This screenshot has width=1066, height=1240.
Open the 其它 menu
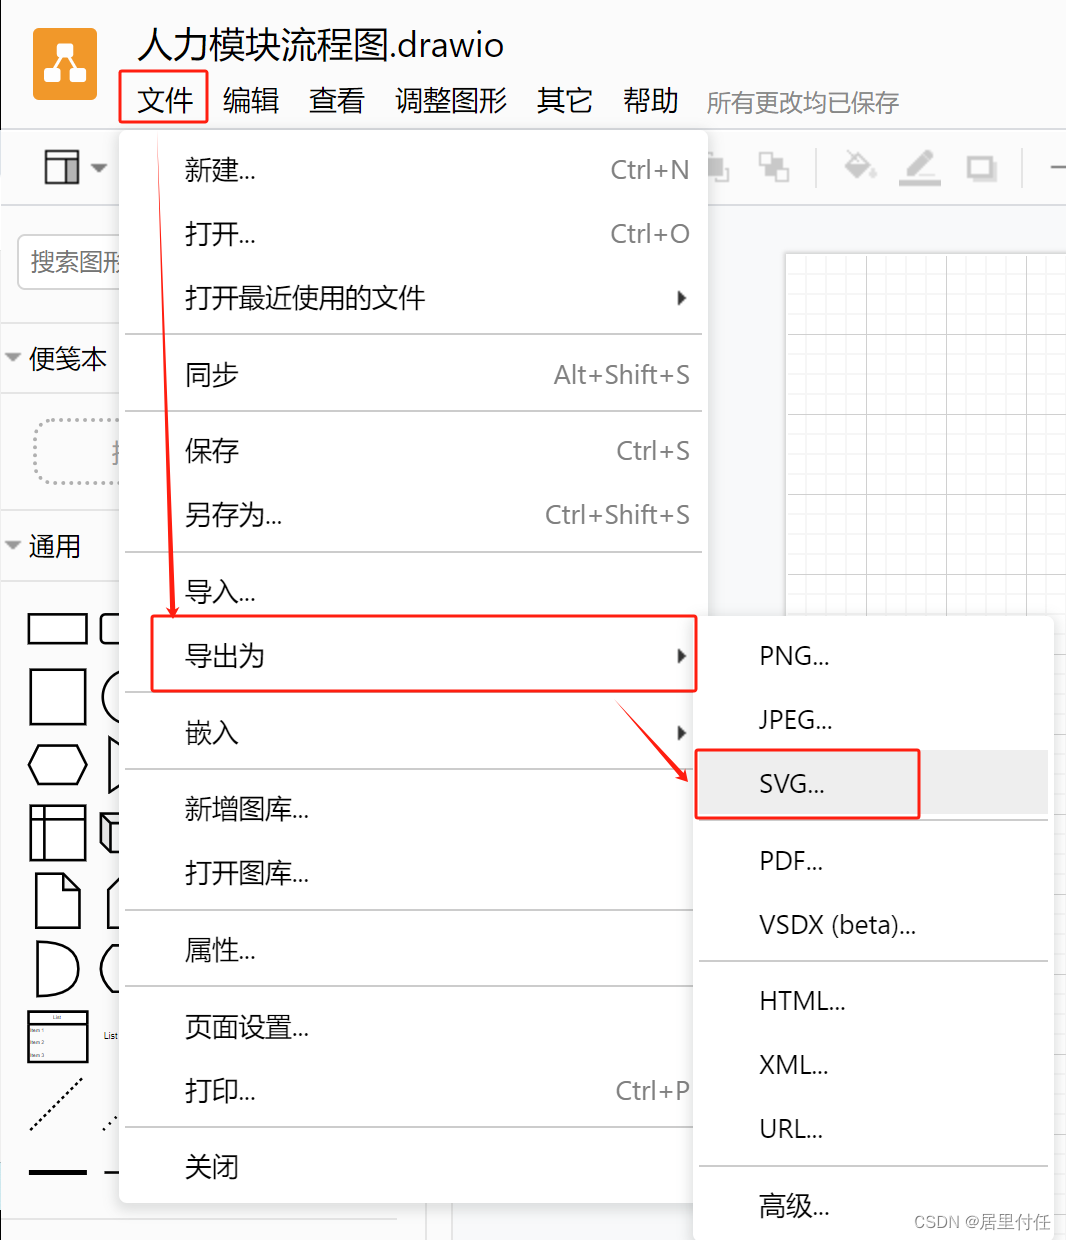(x=565, y=100)
